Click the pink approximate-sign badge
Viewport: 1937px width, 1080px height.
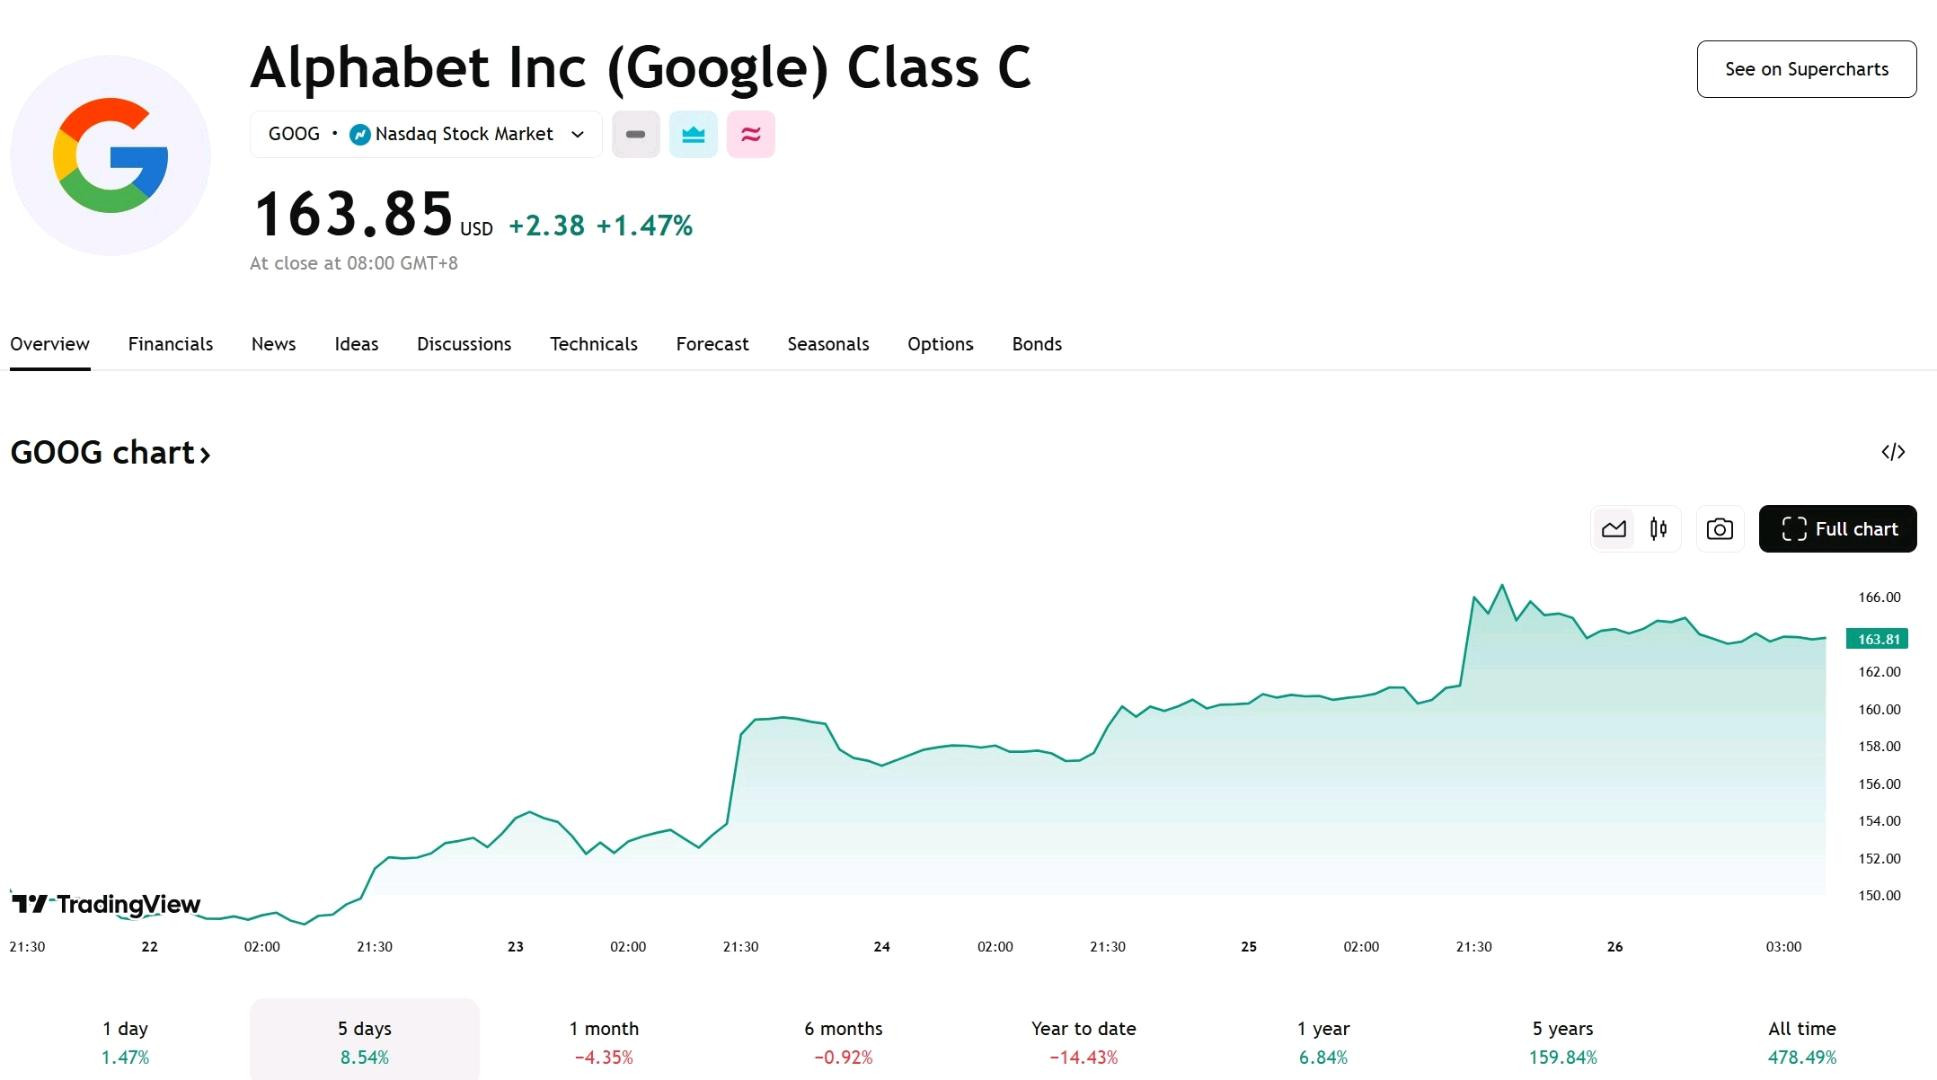(x=751, y=134)
